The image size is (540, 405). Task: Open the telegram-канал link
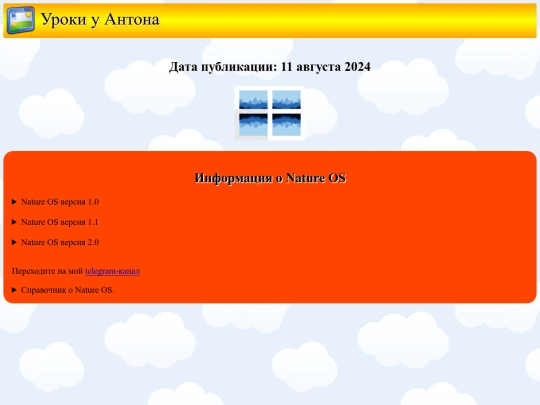point(112,271)
